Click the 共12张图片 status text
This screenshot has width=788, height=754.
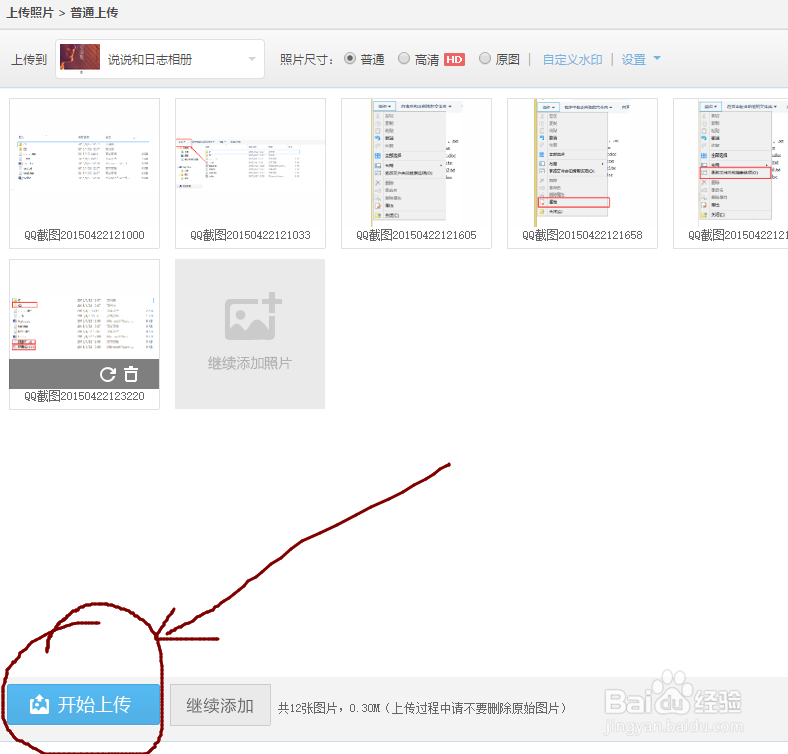[x=422, y=708]
